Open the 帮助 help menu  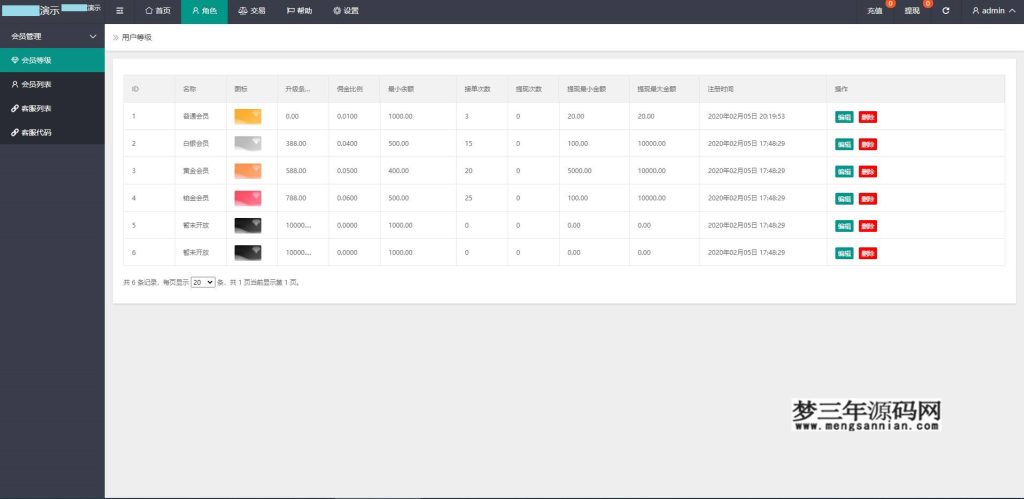tap(299, 11)
